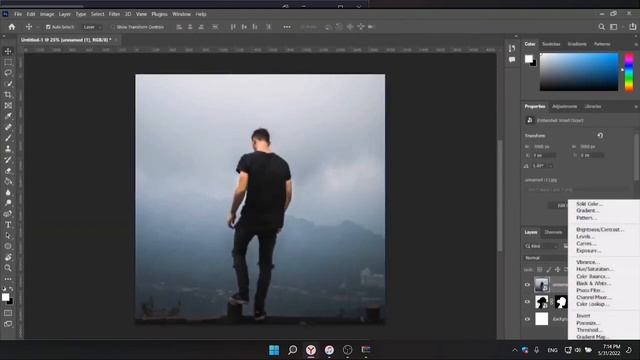
Task: Select the Lasso tool
Action: pos(8,73)
